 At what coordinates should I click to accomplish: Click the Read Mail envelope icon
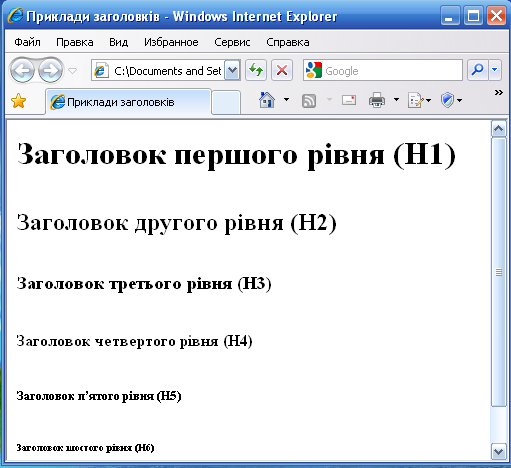349,100
